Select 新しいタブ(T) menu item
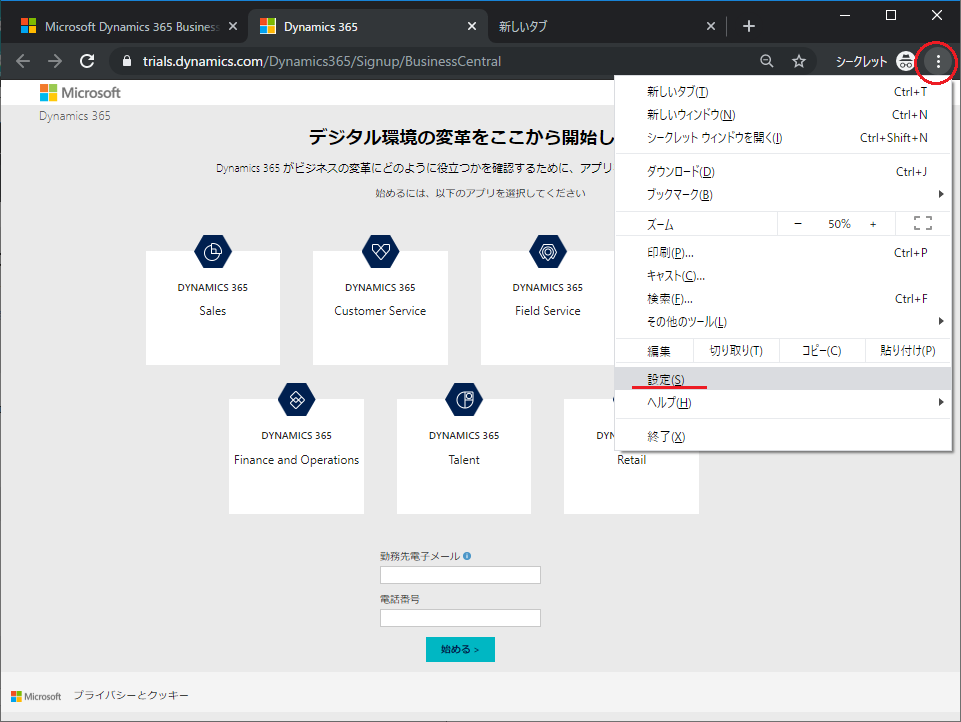961x722 pixels. (x=783, y=92)
